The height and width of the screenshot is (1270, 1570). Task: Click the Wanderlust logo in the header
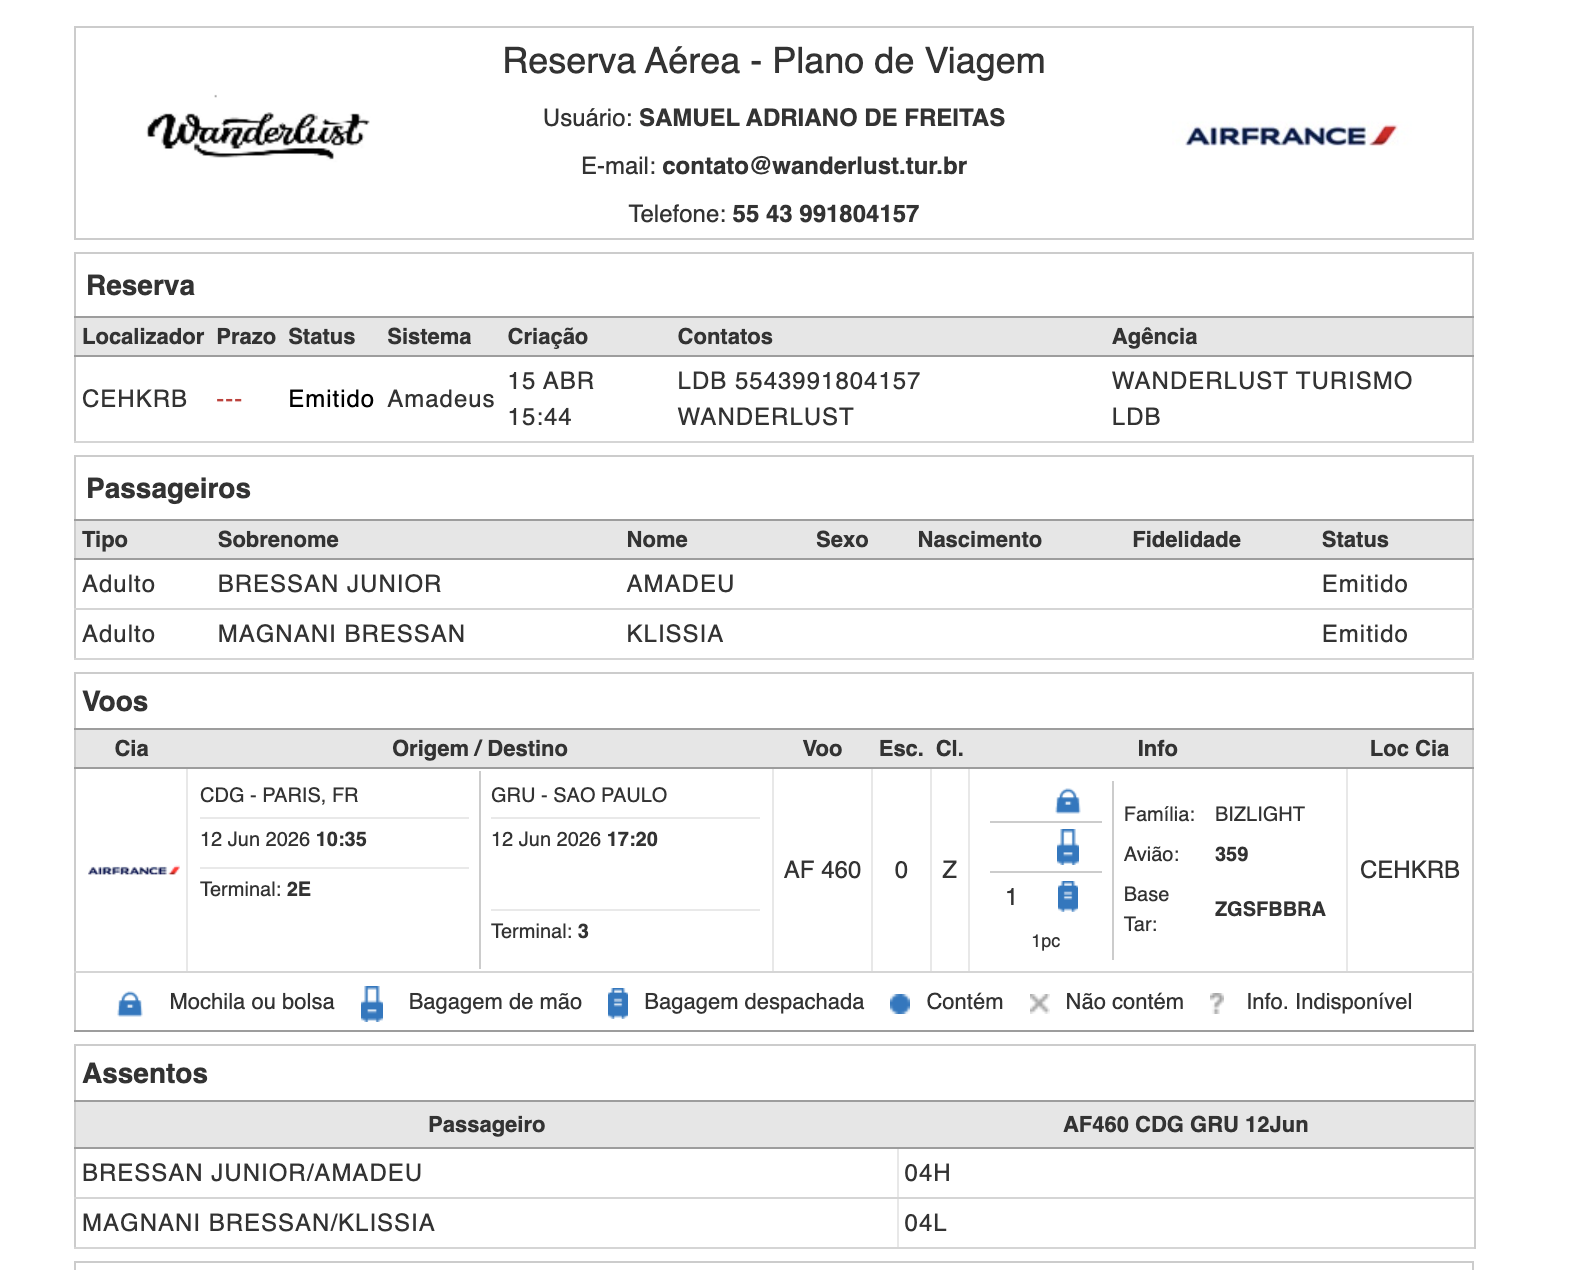pos(257,134)
